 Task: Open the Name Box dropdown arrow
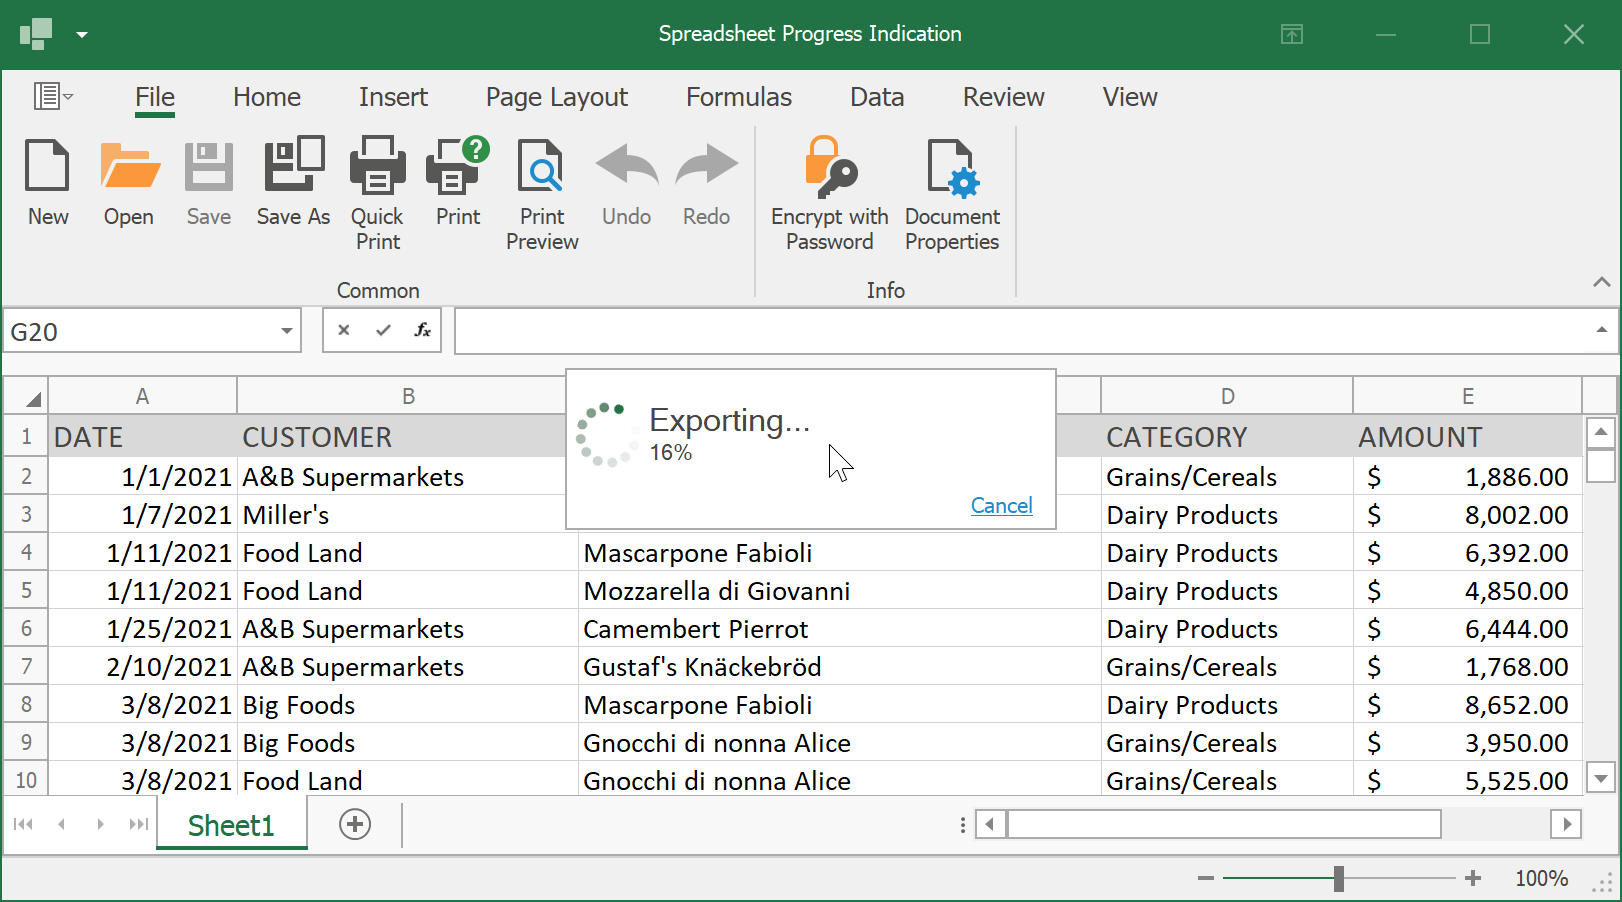tap(286, 331)
